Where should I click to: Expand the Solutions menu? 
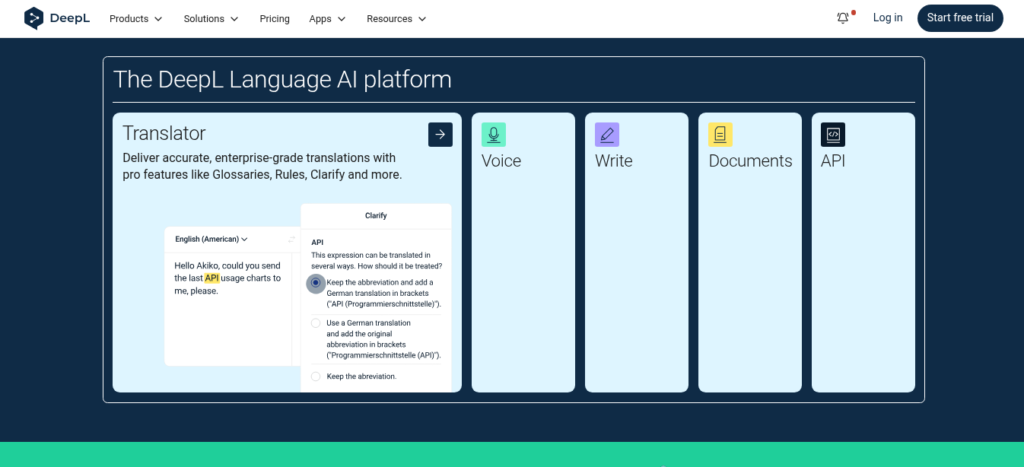[x=211, y=19]
